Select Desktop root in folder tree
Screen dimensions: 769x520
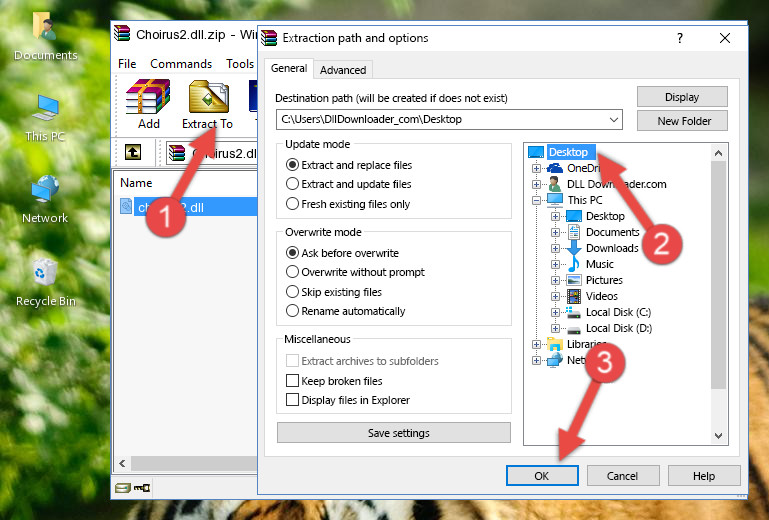(x=567, y=152)
